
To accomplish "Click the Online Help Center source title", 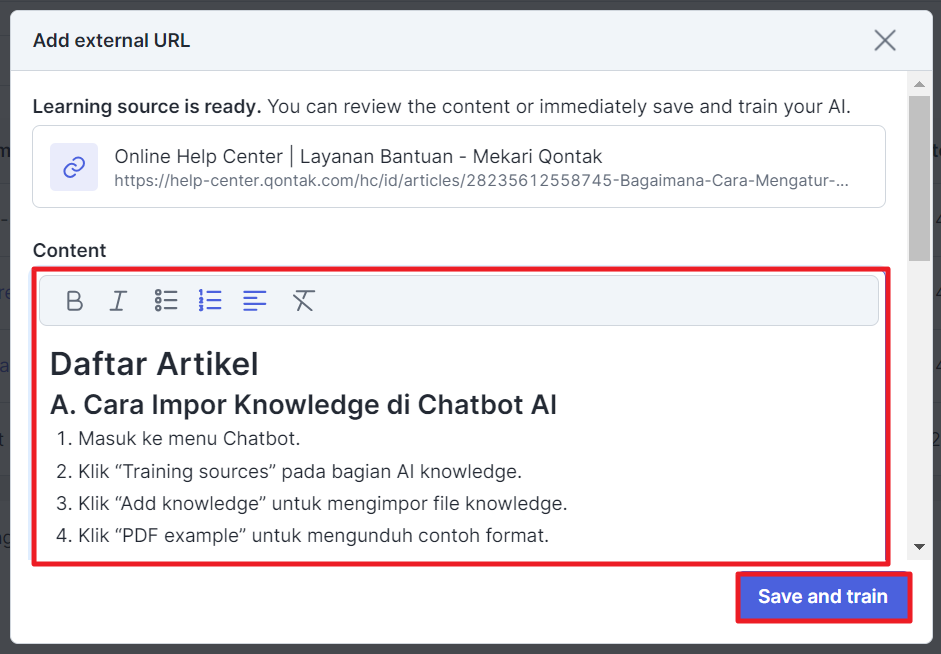I will coord(358,156).
